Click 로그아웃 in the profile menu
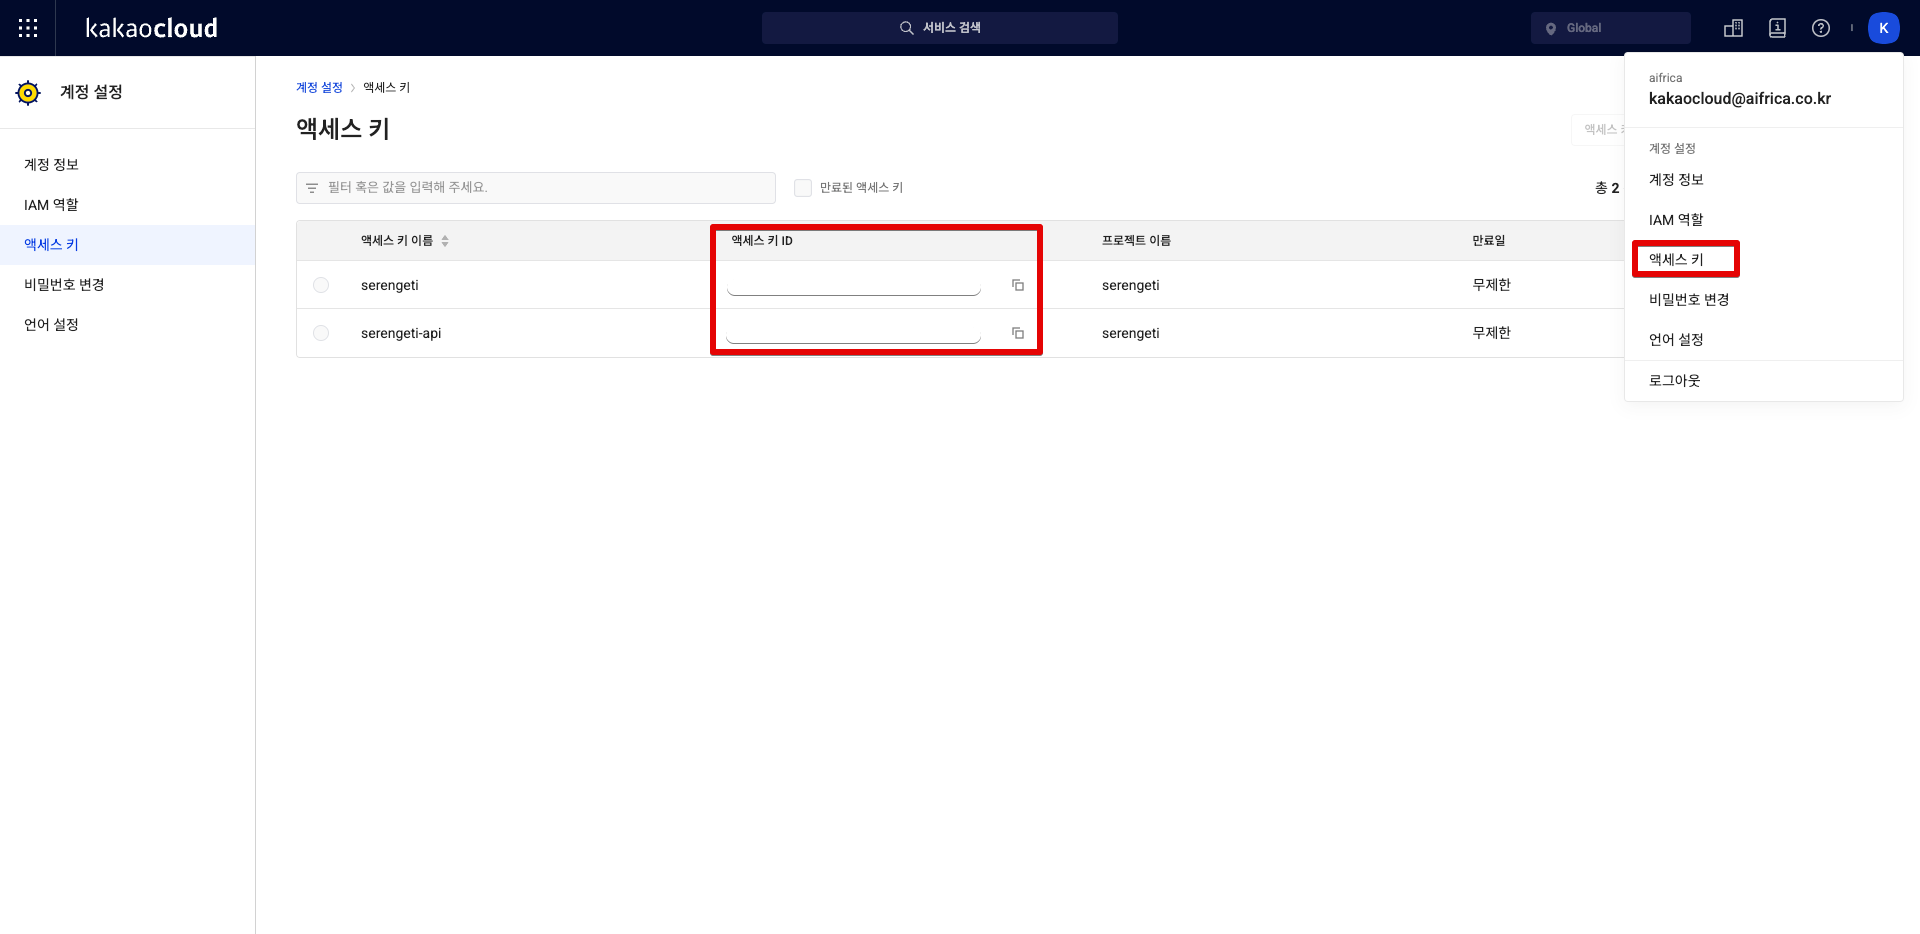The width and height of the screenshot is (1920, 934). pos(1674,381)
